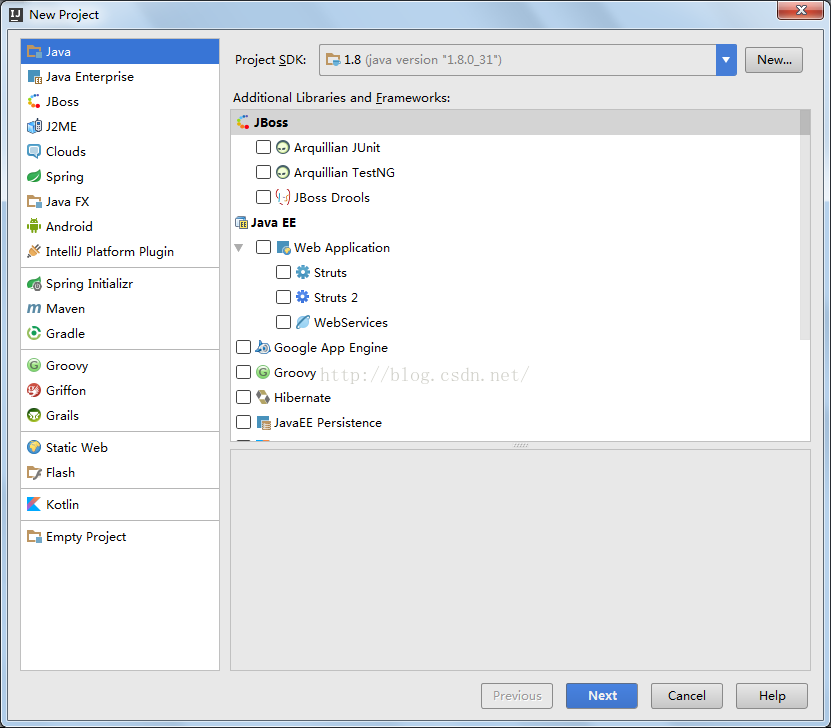The height and width of the screenshot is (728, 831).
Task: Choose the Grails icon
Action: point(34,415)
